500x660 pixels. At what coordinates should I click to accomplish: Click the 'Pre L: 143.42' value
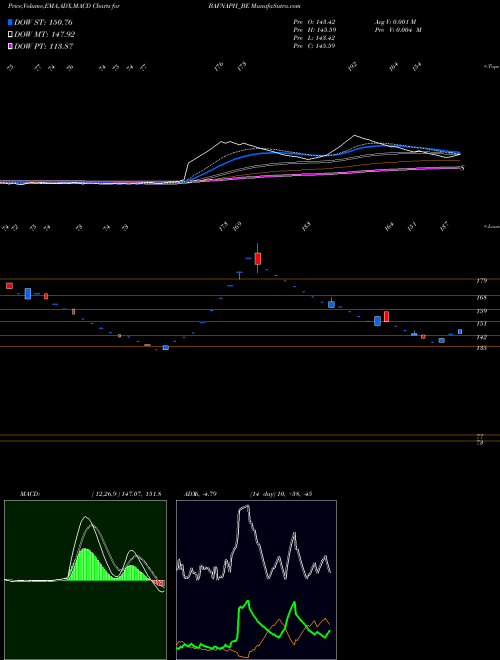tap(314, 38)
